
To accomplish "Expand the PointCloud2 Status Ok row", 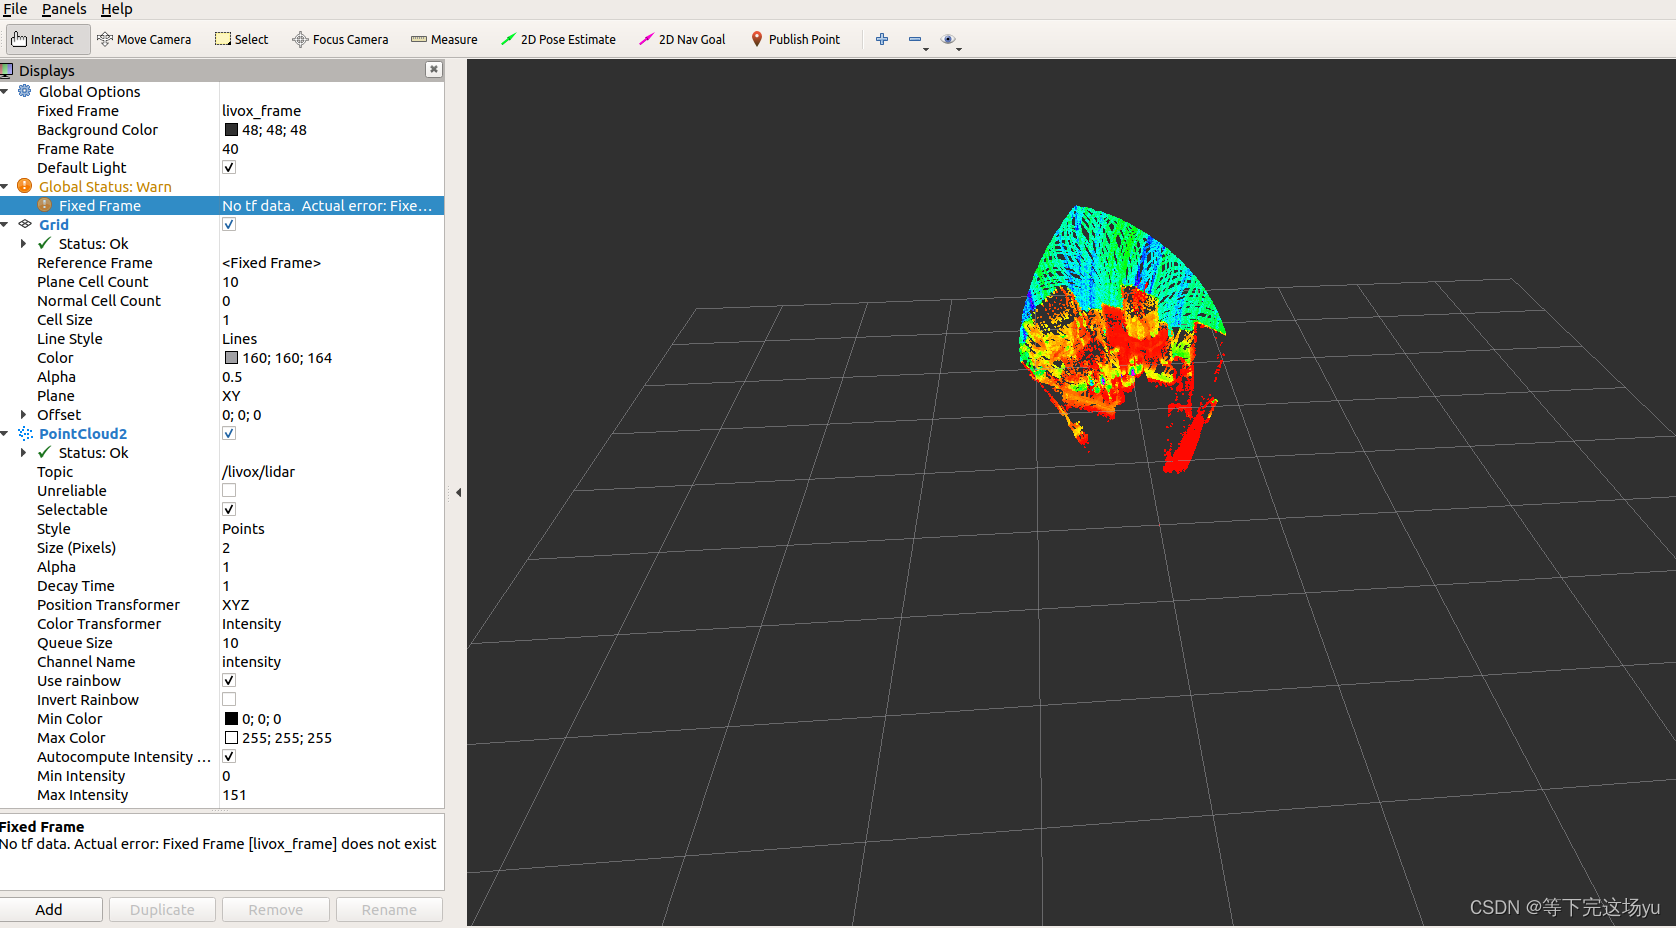I will 23,452.
